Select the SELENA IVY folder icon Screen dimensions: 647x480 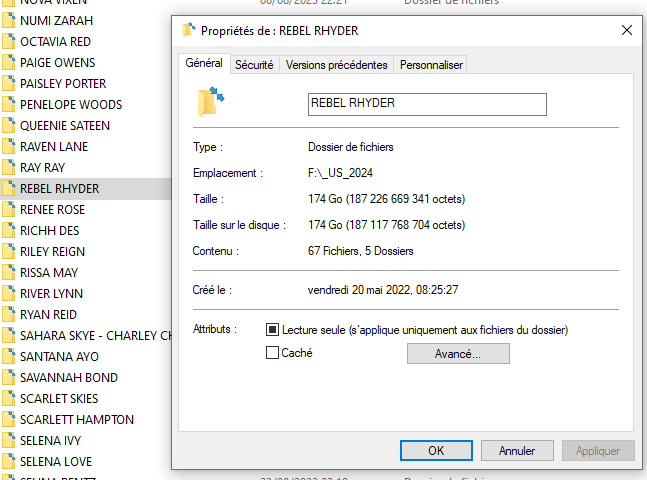pos(9,440)
